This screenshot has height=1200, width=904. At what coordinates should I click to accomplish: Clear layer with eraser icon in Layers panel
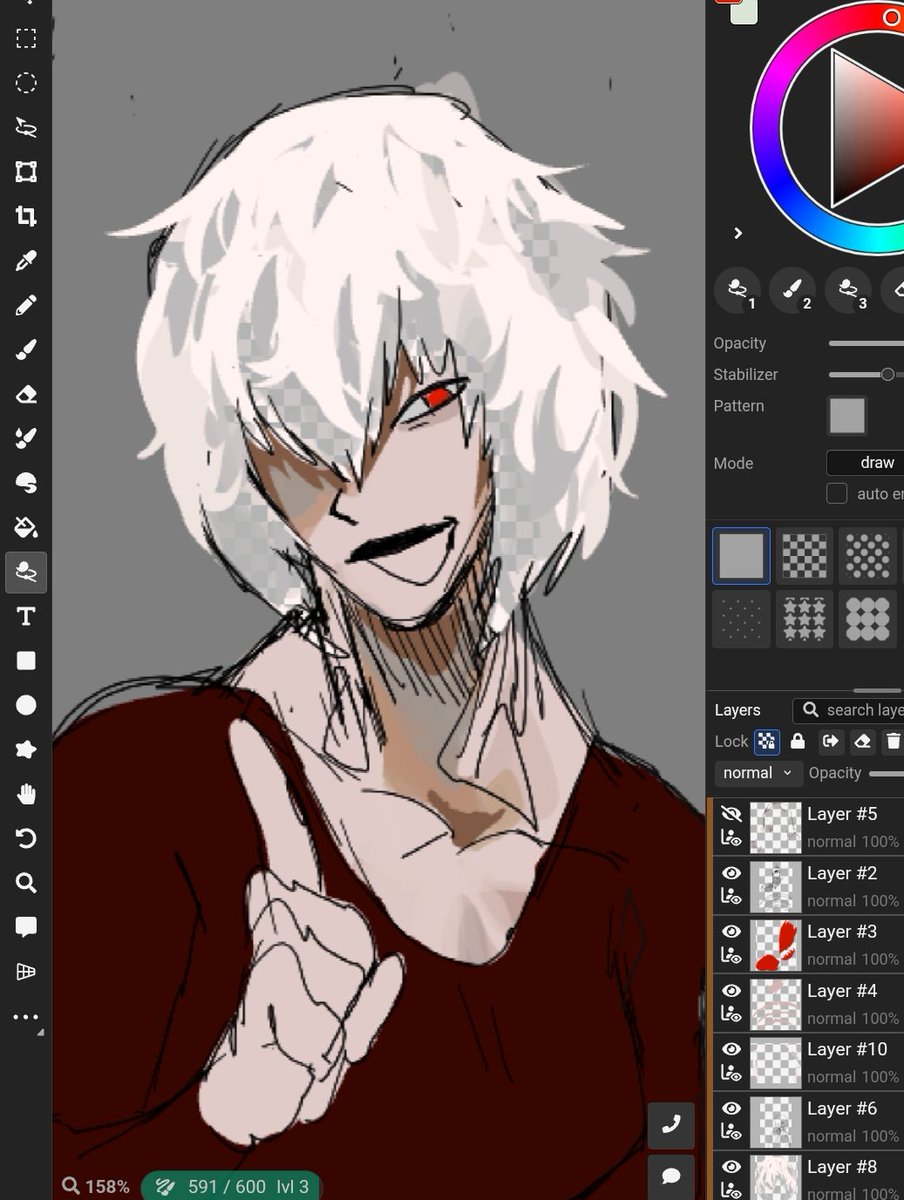(x=863, y=741)
